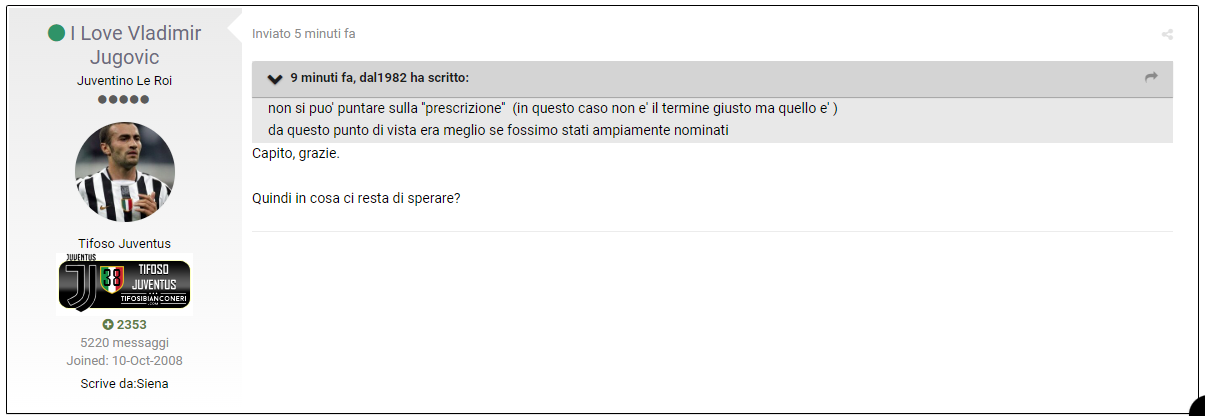
Task: Click the green online status dot
Action: (x=56, y=33)
